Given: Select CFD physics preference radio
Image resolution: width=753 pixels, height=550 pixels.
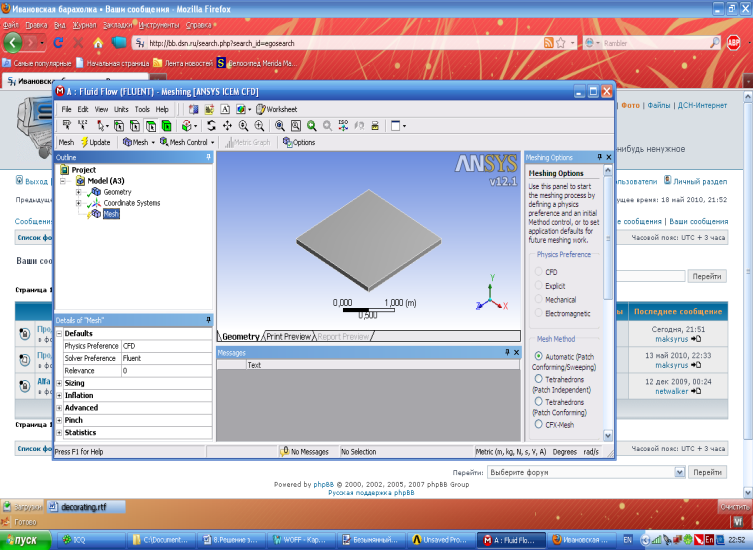Looking at the screenshot, I should (538, 271).
